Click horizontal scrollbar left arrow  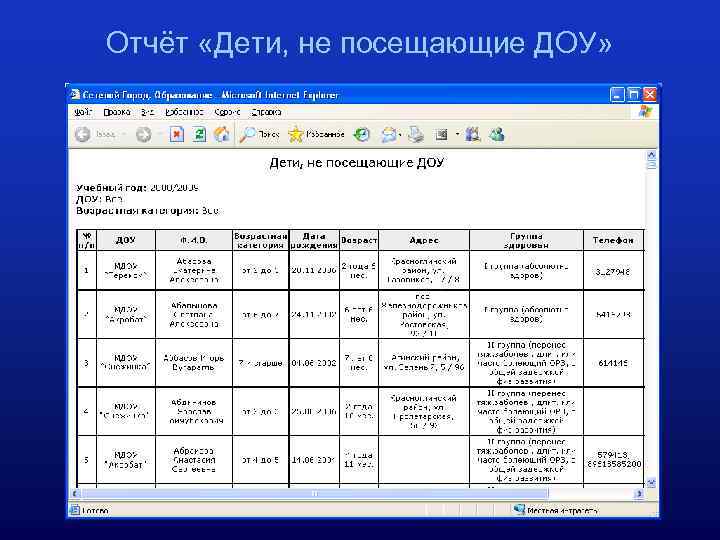point(75,494)
